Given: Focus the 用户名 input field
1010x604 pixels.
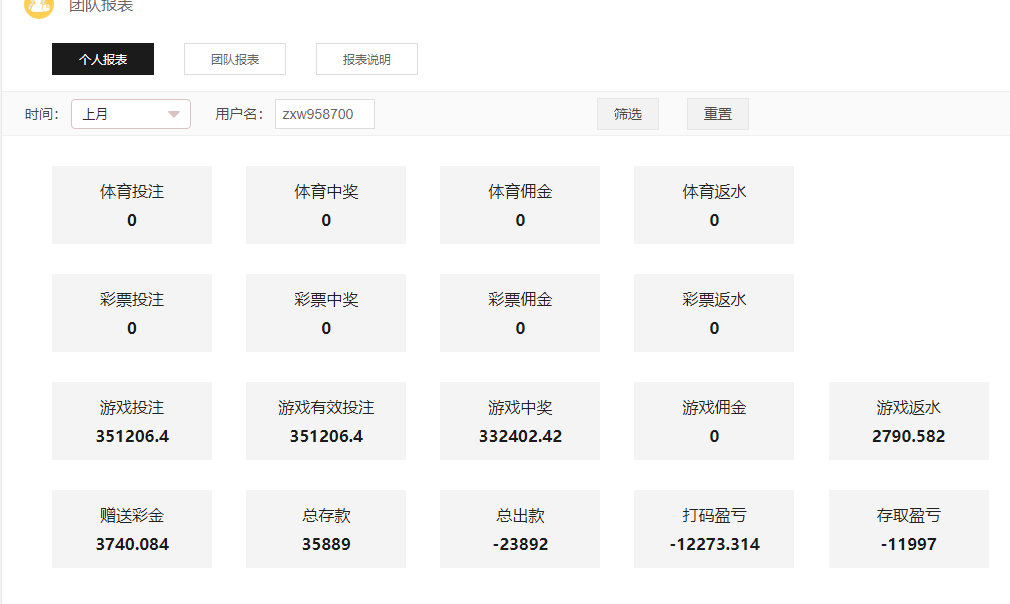Looking at the screenshot, I should tap(325, 114).
